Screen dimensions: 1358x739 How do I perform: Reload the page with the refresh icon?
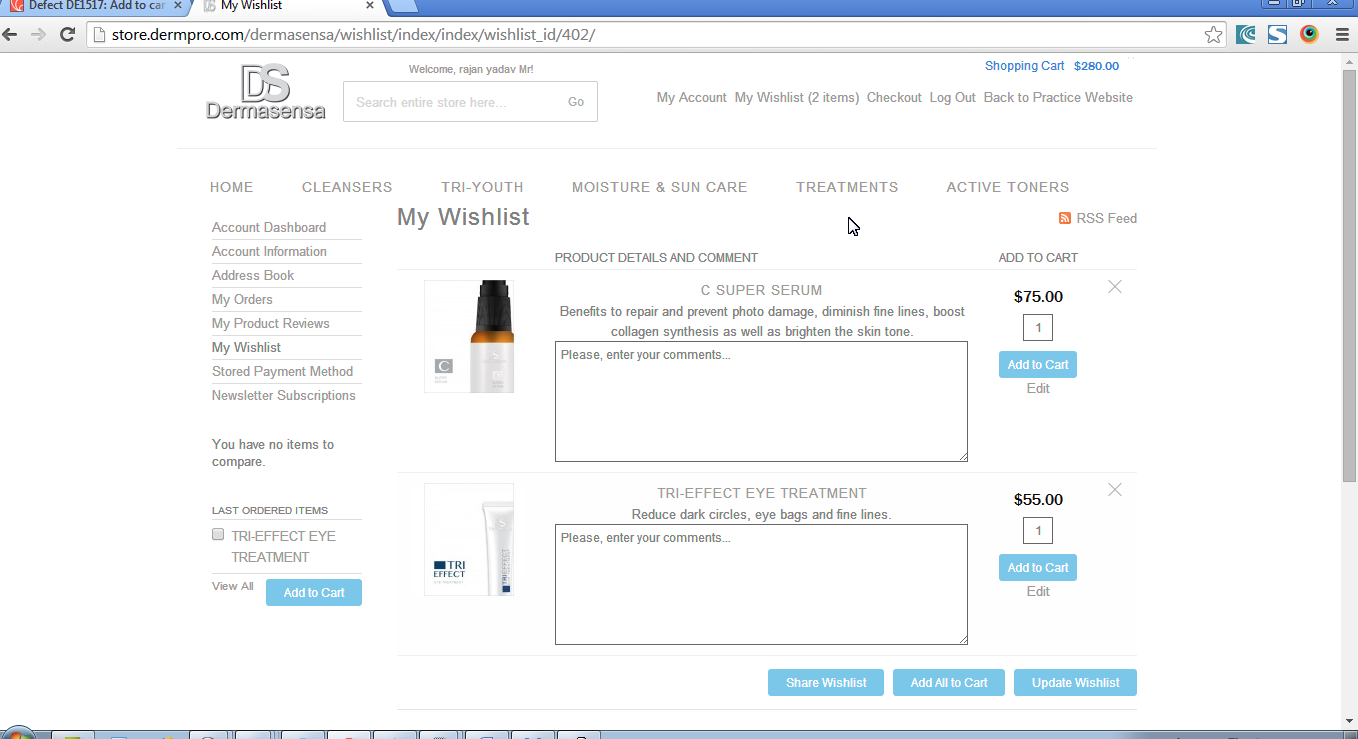pos(68,34)
